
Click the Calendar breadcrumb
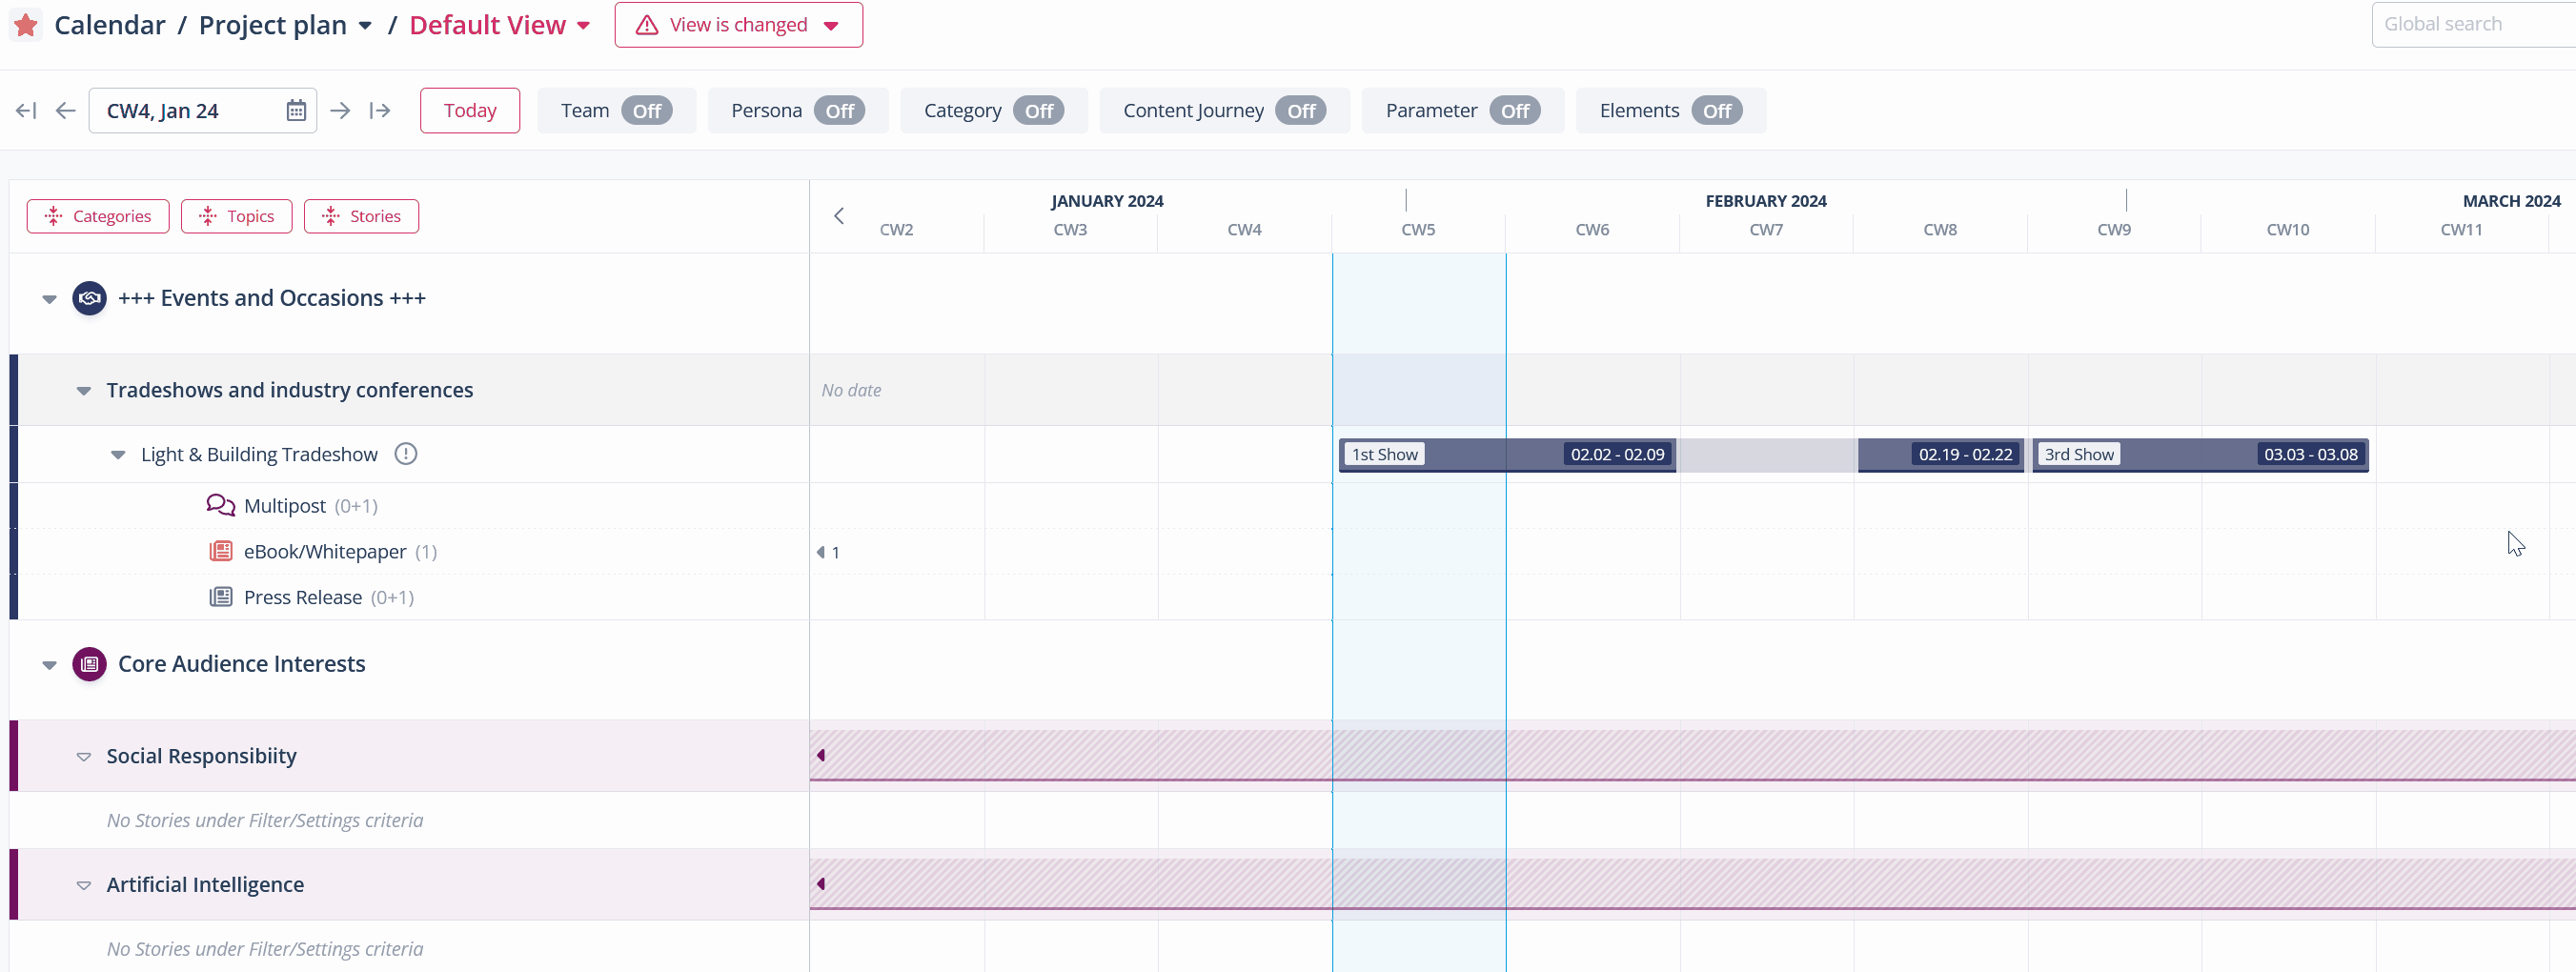pos(110,25)
